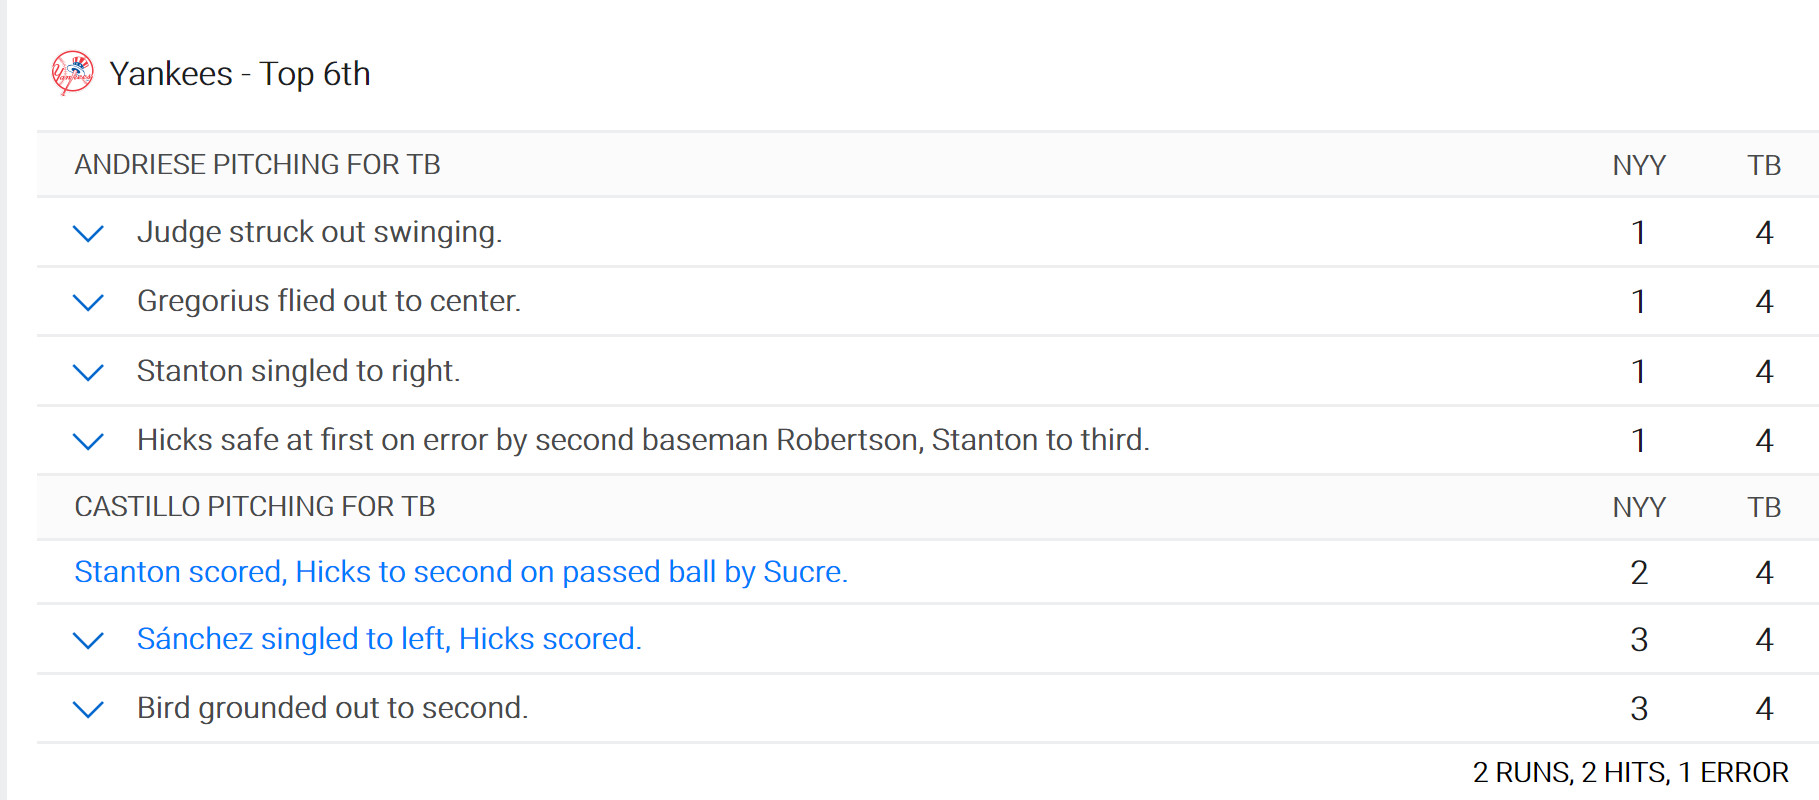Click Hicks safe at first on error text
The image size is (1819, 800).
tap(643, 439)
